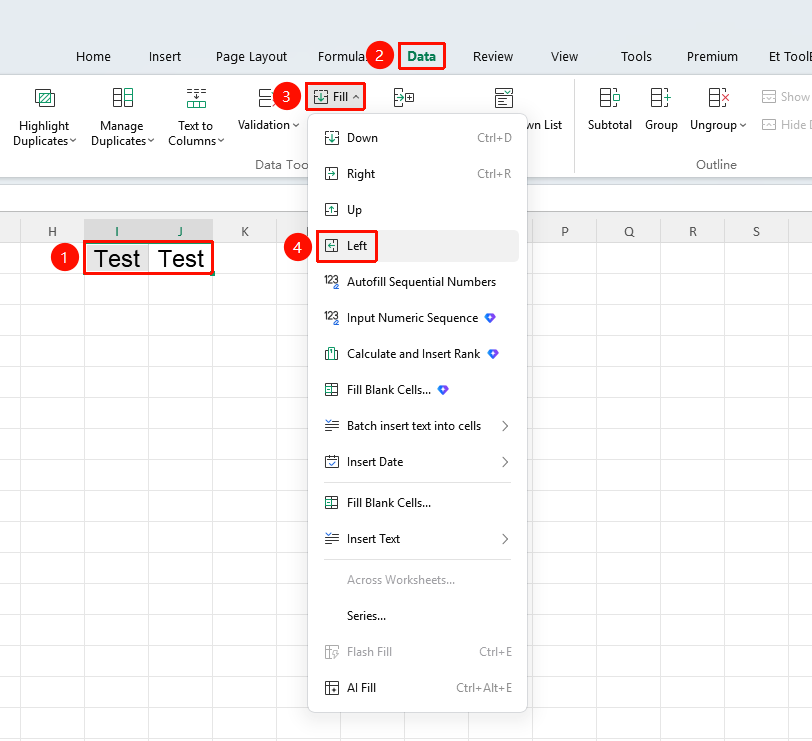Image resolution: width=812 pixels, height=741 pixels.
Task: Click the Ungroup icon in Outline
Action: (x=718, y=97)
